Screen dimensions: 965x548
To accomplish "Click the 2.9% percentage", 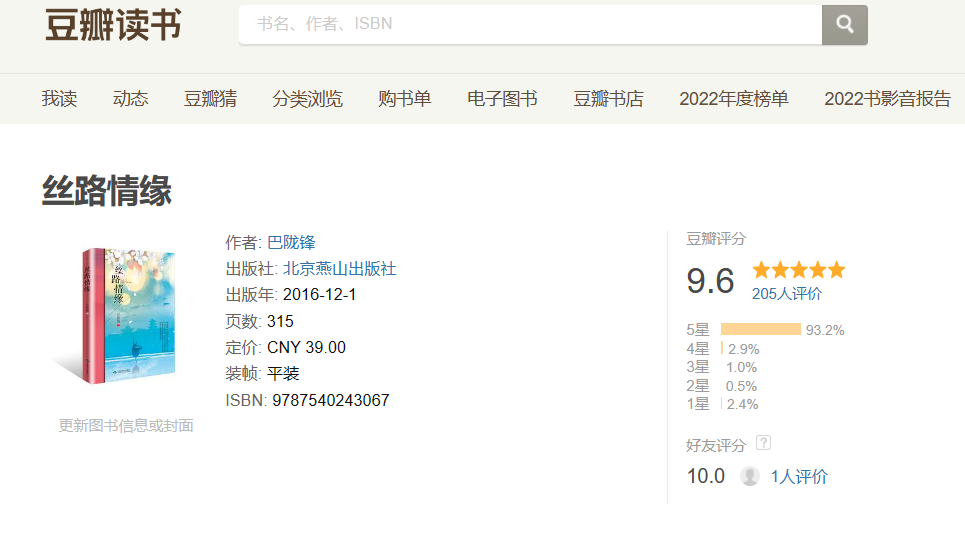I will (x=743, y=349).
